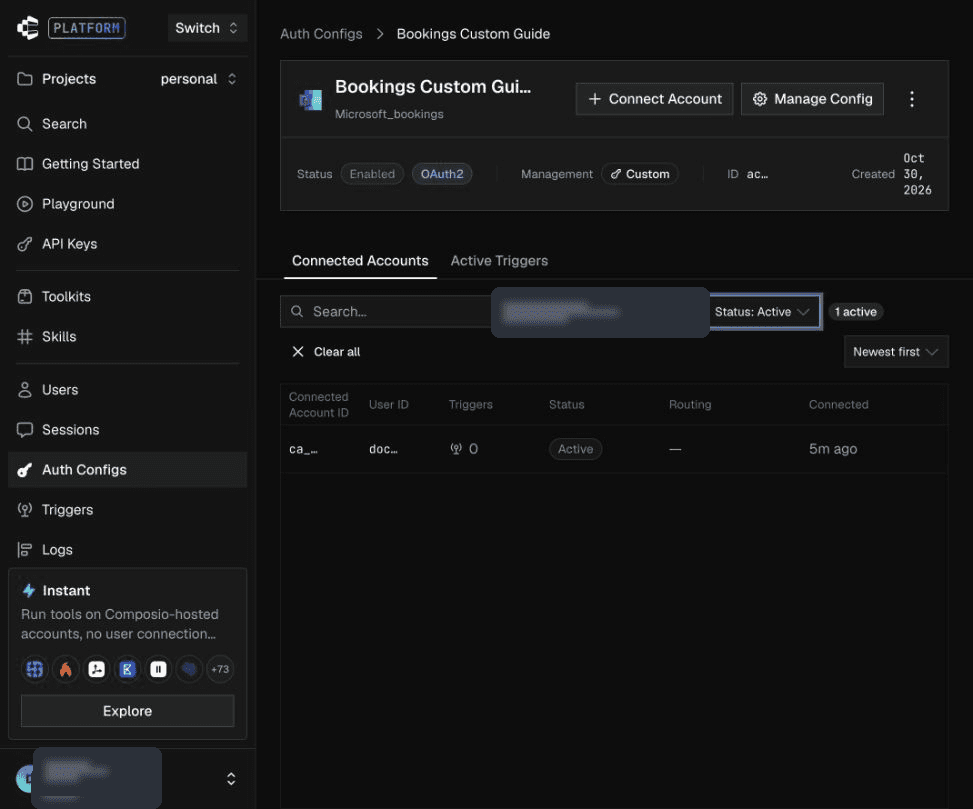Click the Clear all filters label
This screenshot has width=973, height=809.
tap(336, 352)
